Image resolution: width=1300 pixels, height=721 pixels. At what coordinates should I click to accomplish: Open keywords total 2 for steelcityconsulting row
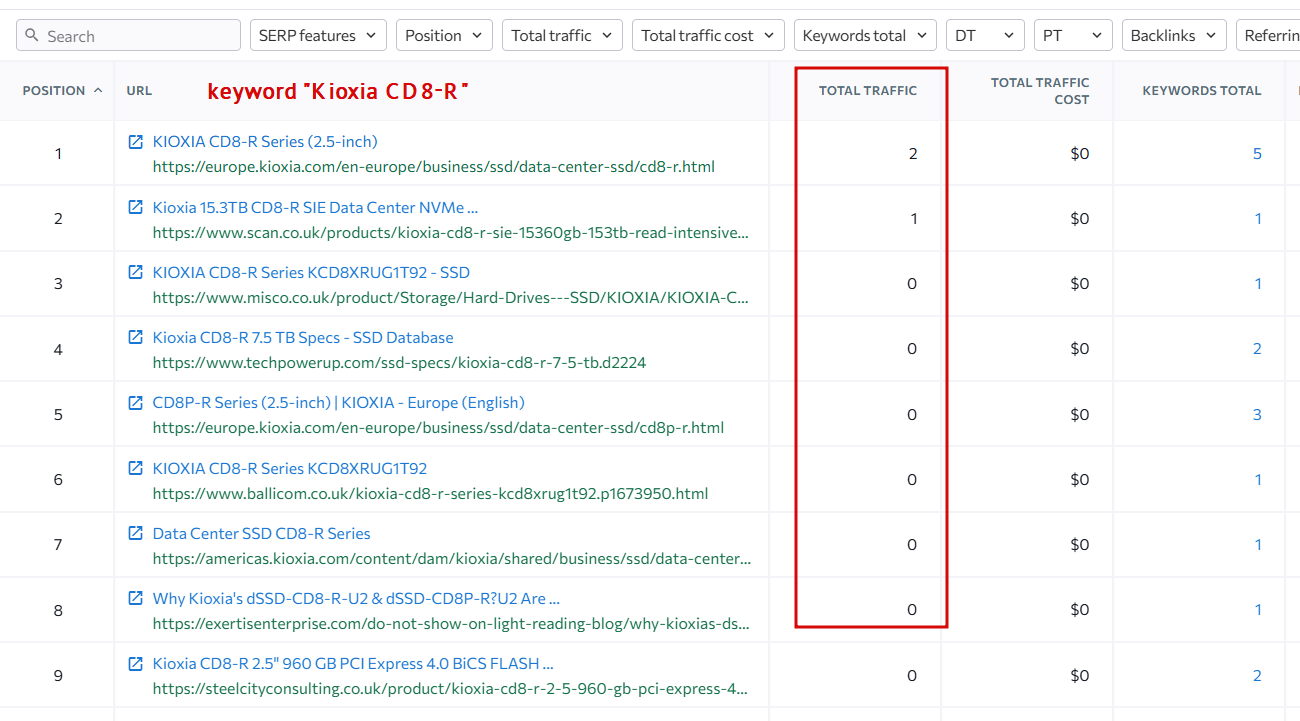pyautogui.click(x=1257, y=676)
